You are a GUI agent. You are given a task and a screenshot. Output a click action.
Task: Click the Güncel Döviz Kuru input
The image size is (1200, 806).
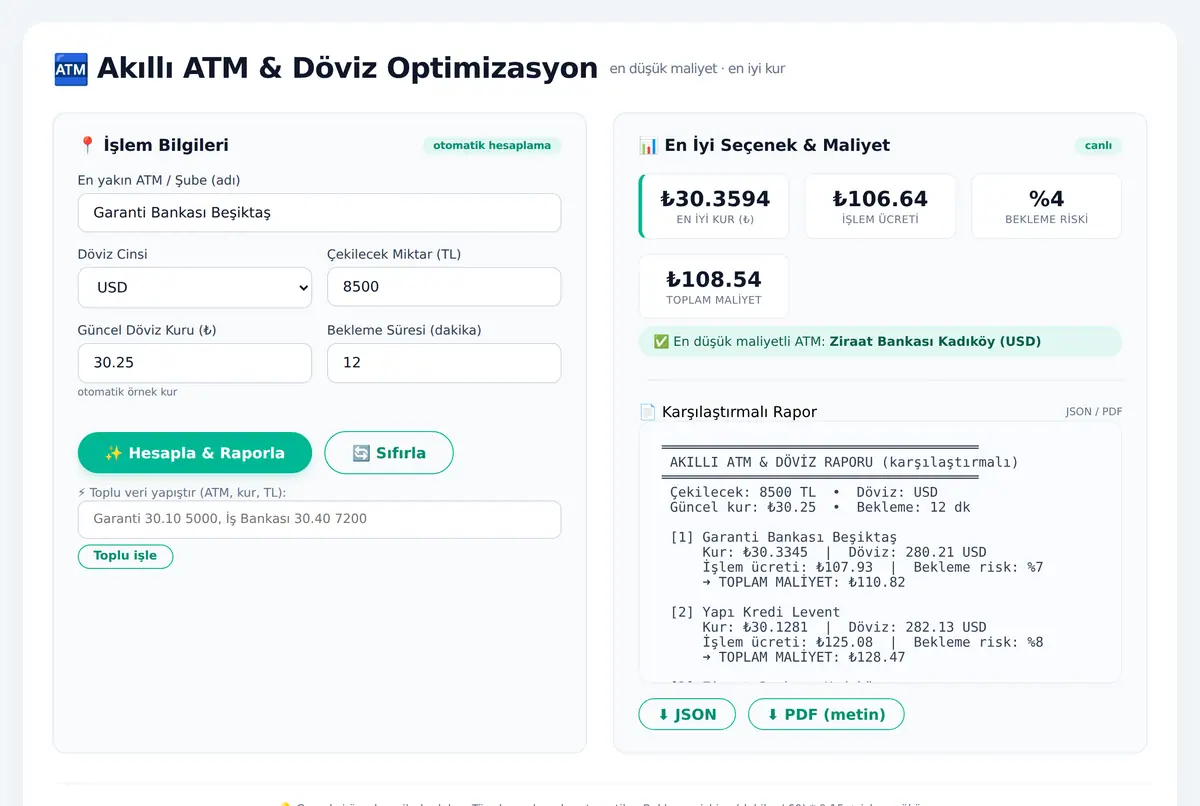pos(195,363)
